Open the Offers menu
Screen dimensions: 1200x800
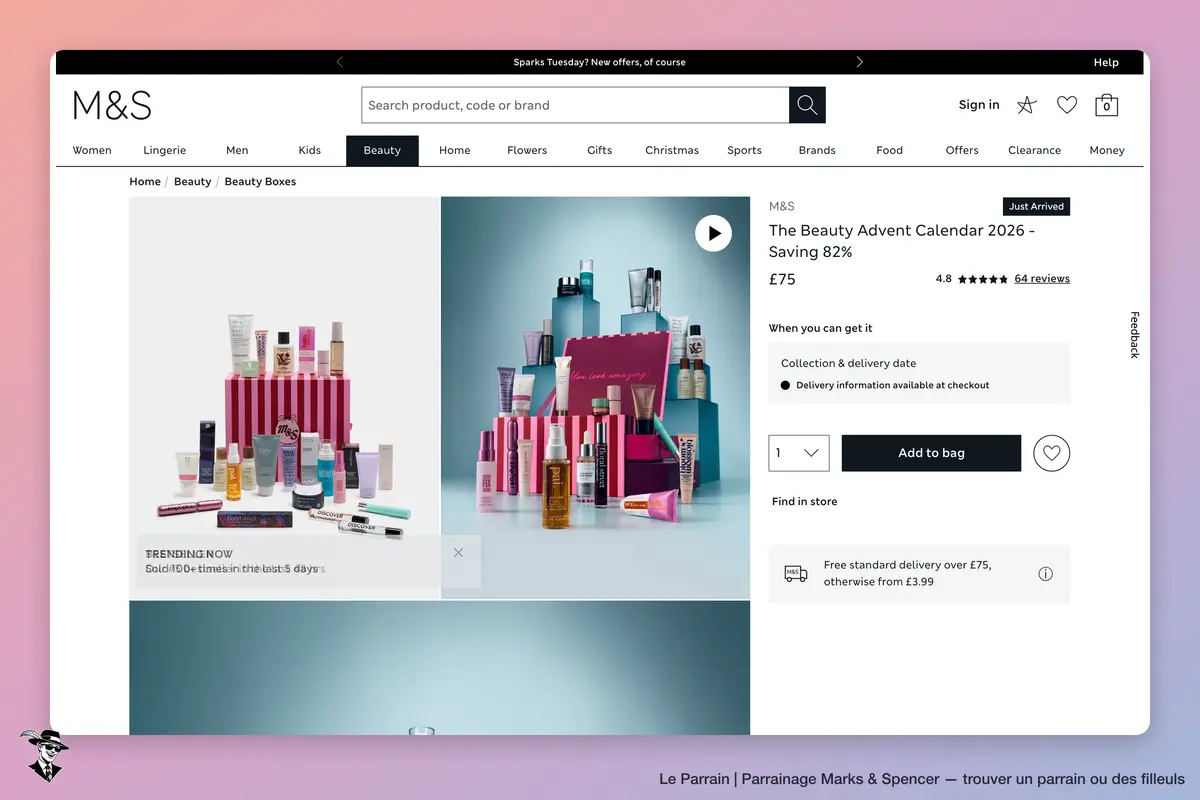[962, 150]
